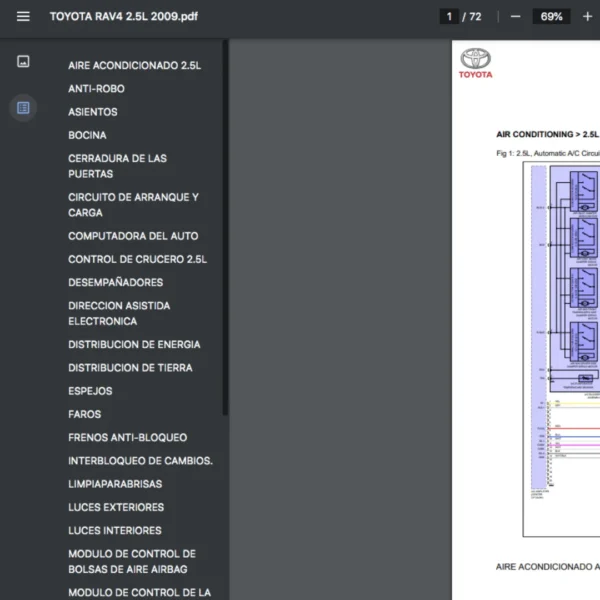The width and height of the screenshot is (600, 600).
Task: Select the document outline view icon
Action: pyautogui.click(x=23, y=108)
